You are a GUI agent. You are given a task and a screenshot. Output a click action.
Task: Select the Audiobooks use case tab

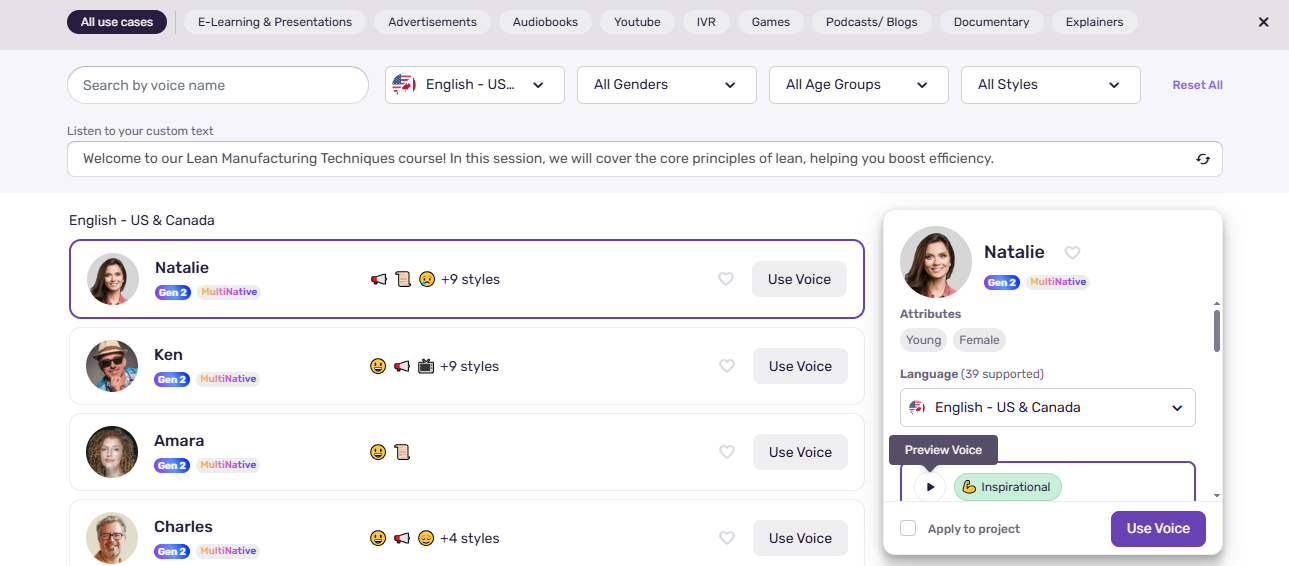click(x=545, y=22)
